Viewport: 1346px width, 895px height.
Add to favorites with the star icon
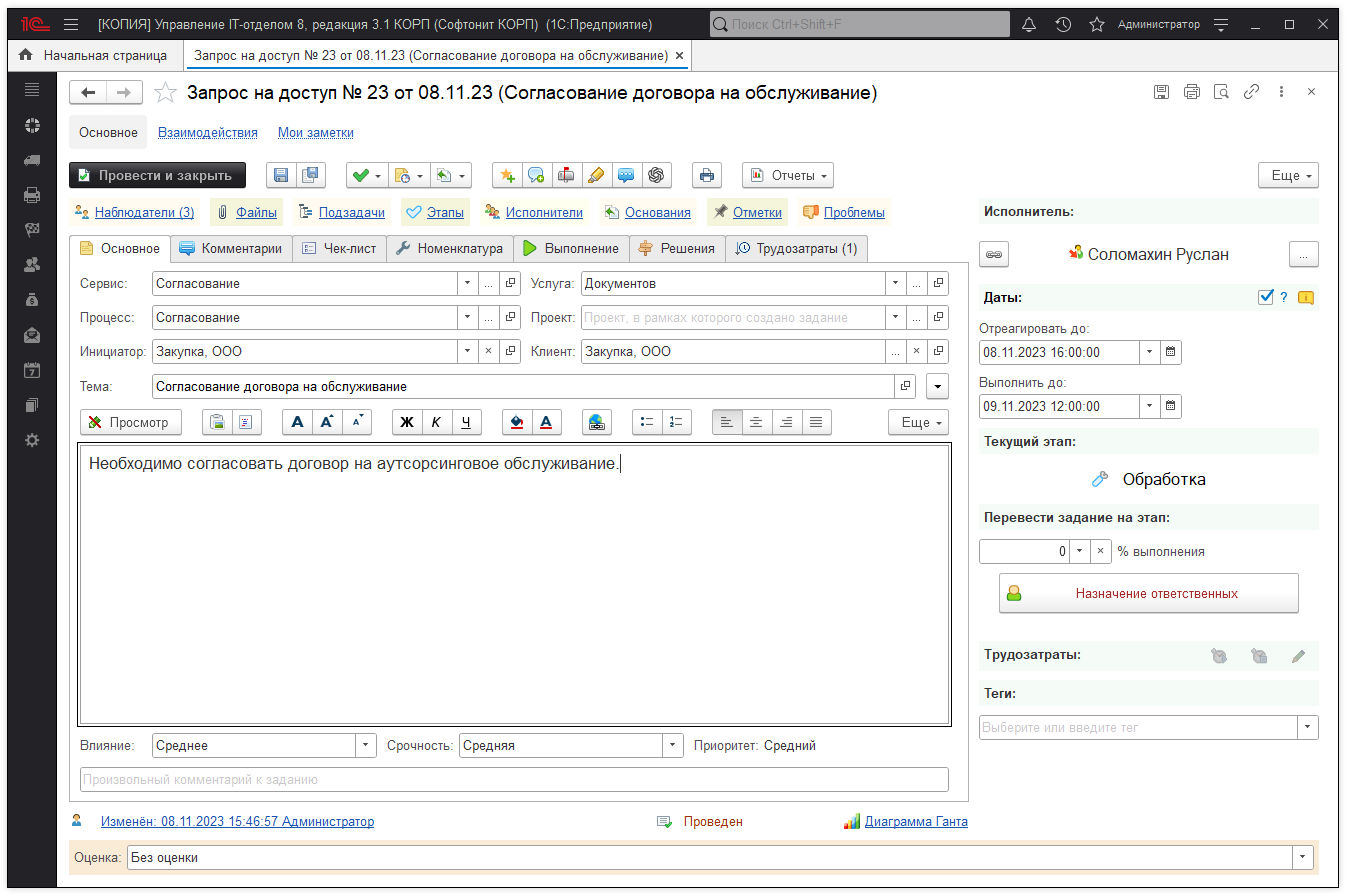(165, 93)
